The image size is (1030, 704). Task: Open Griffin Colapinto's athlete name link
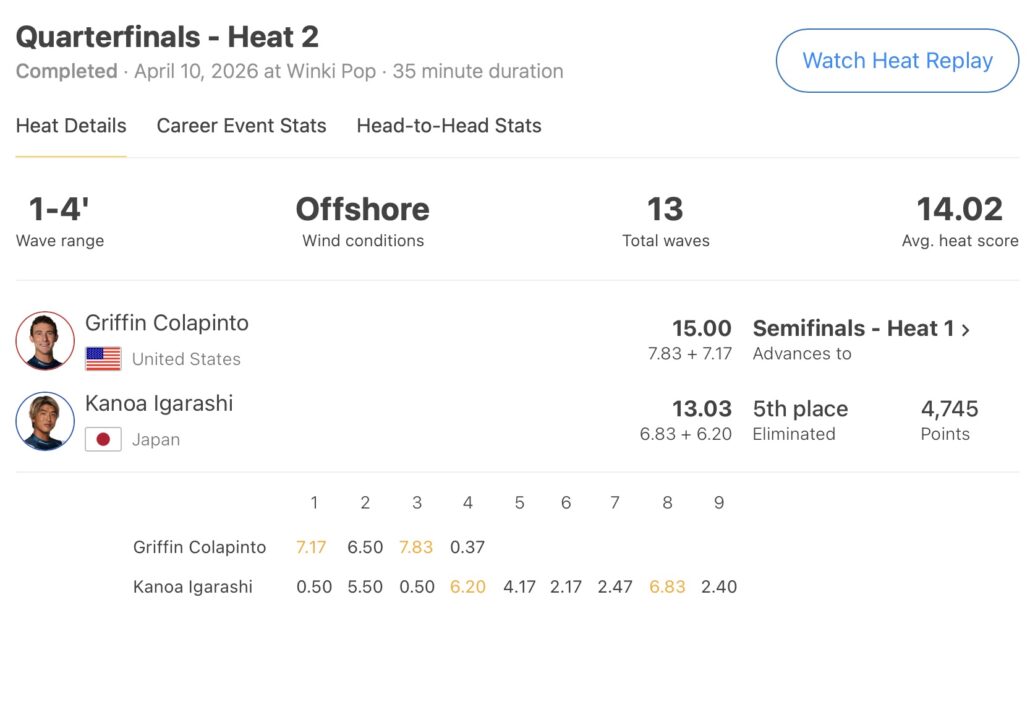pyautogui.click(x=167, y=323)
